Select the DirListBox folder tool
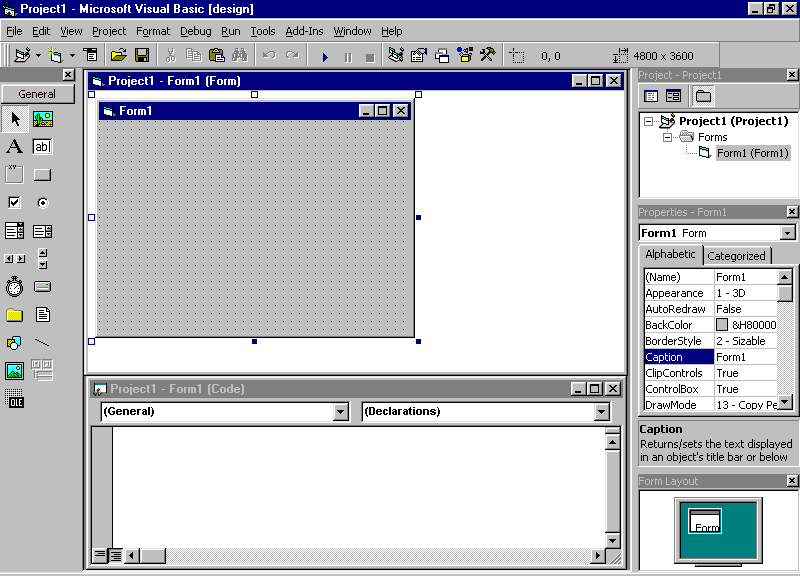Image resolution: width=800 pixels, height=576 pixels. click(x=15, y=315)
